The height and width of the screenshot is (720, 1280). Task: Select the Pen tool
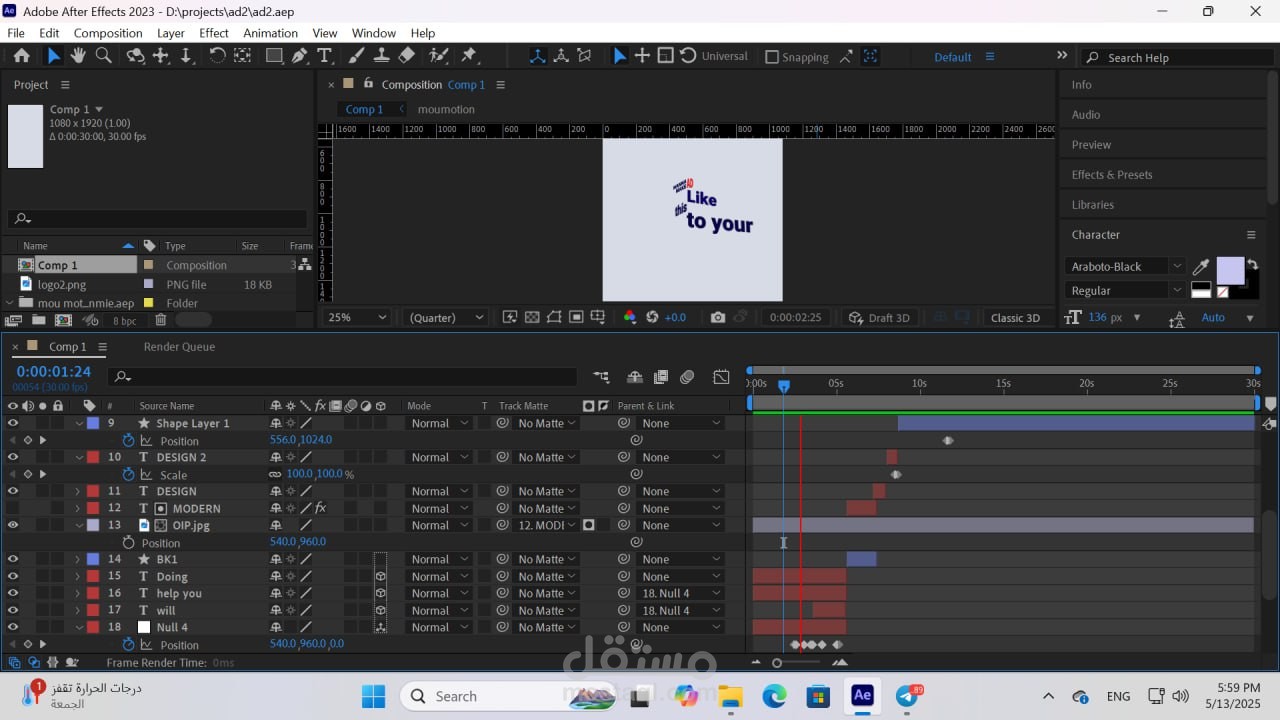[x=299, y=56]
